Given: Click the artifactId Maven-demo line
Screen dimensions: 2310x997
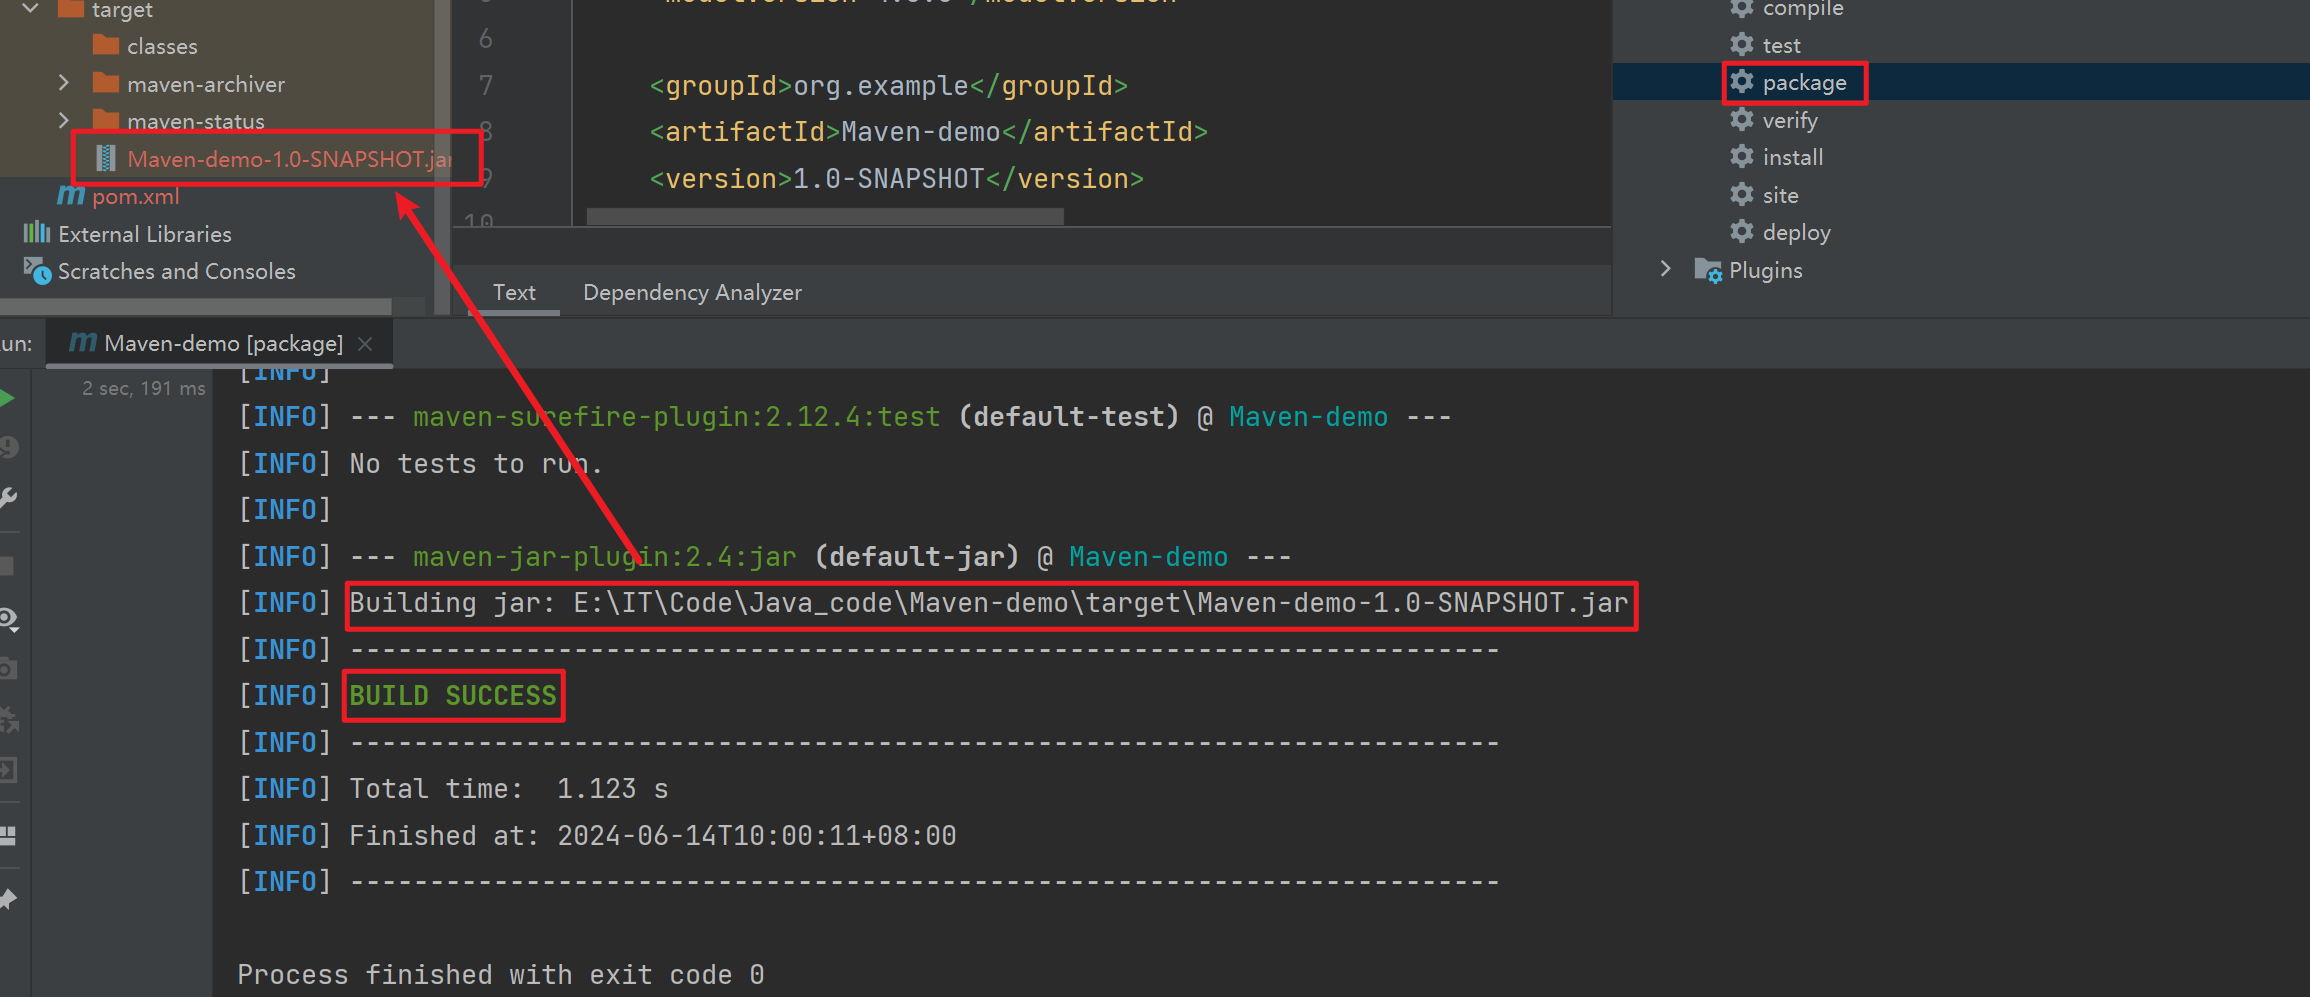Looking at the screenshot, I should 929,132.
